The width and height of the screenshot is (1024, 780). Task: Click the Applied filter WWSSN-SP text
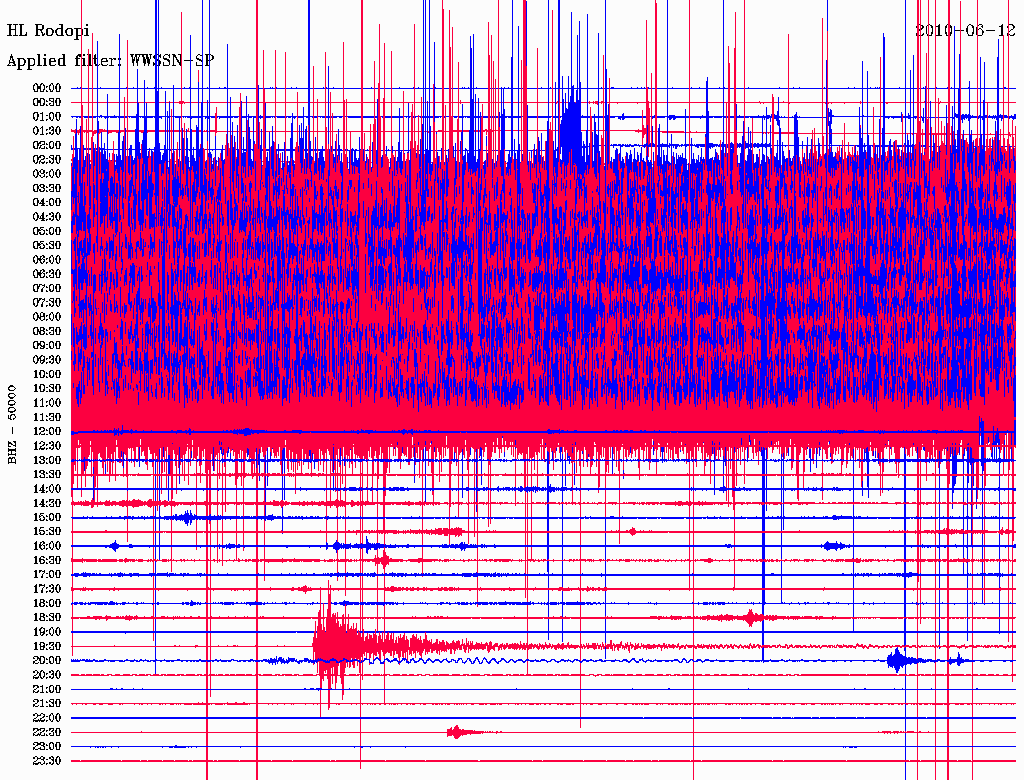point(110,61)
